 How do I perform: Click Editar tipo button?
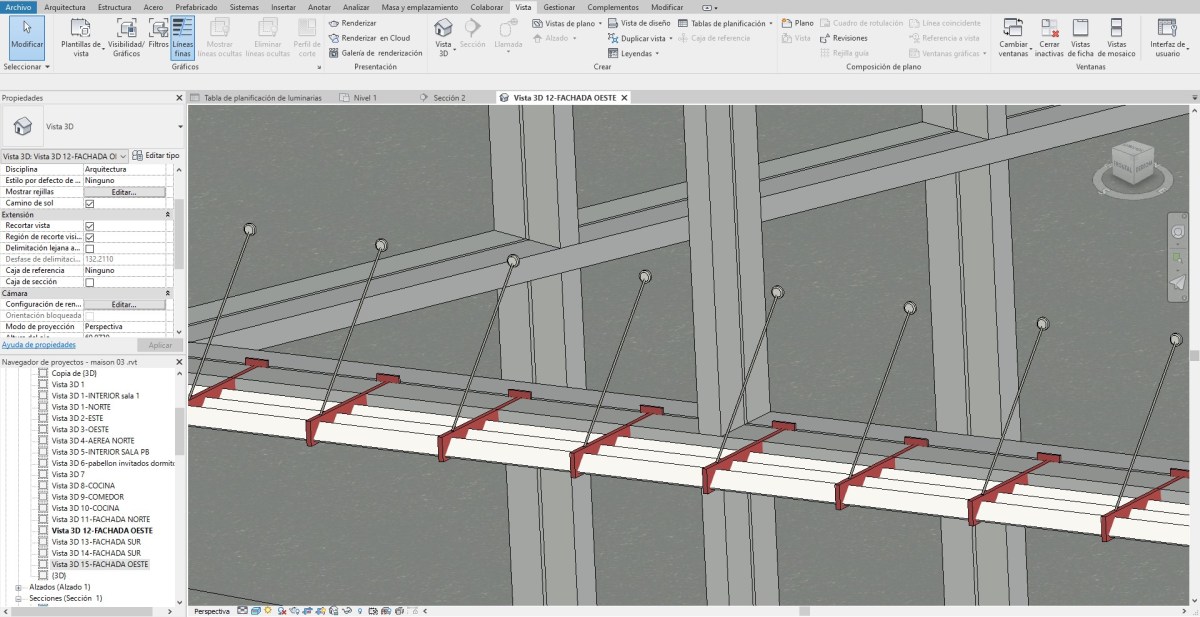pos(156,156)
